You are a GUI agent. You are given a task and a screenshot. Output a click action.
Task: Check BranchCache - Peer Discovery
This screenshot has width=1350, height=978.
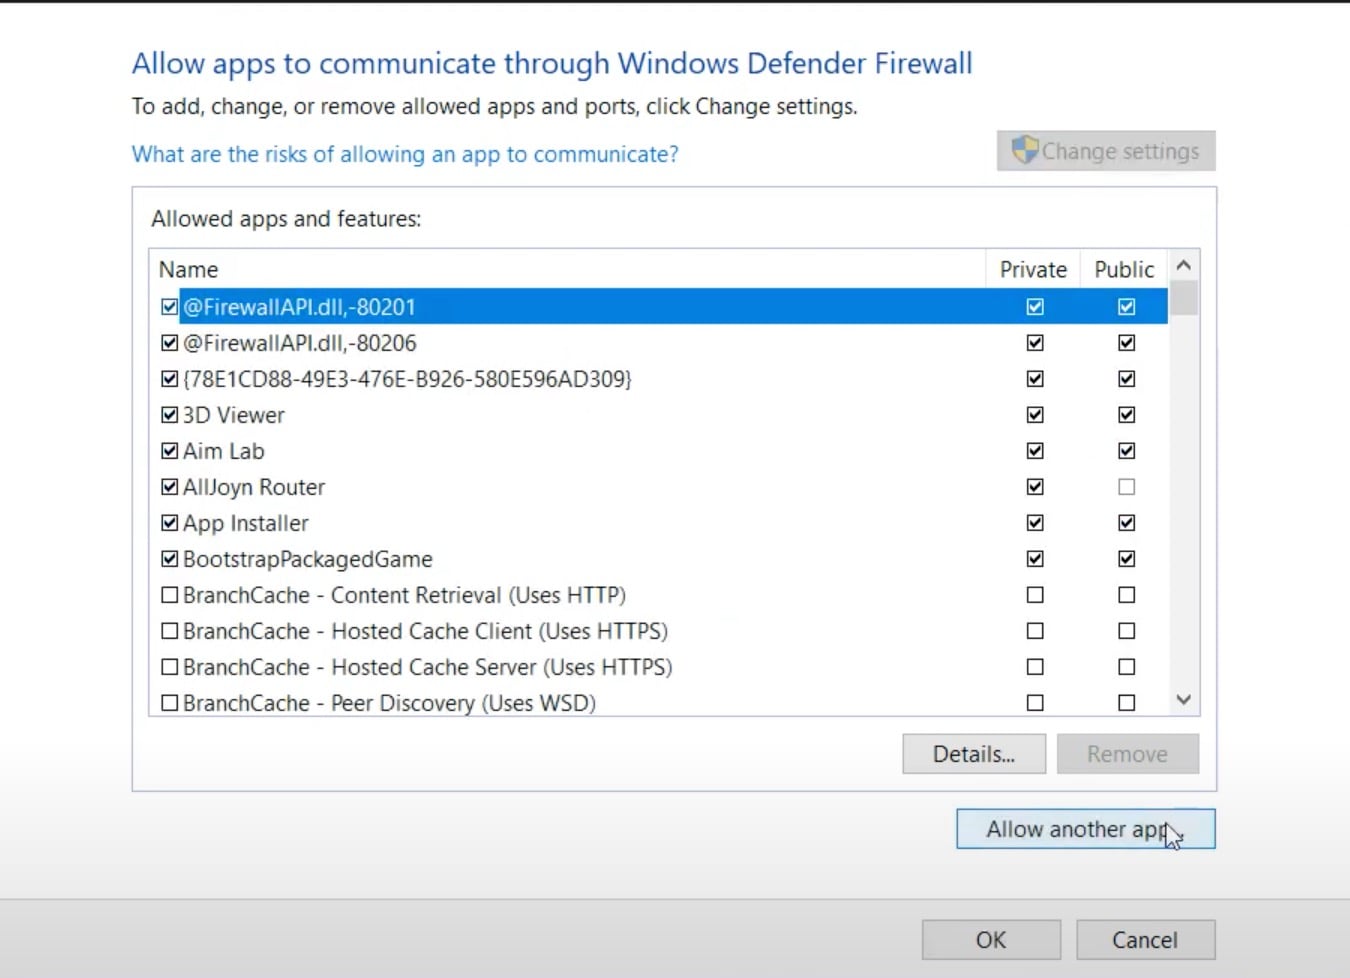click(x=168, y=702)
